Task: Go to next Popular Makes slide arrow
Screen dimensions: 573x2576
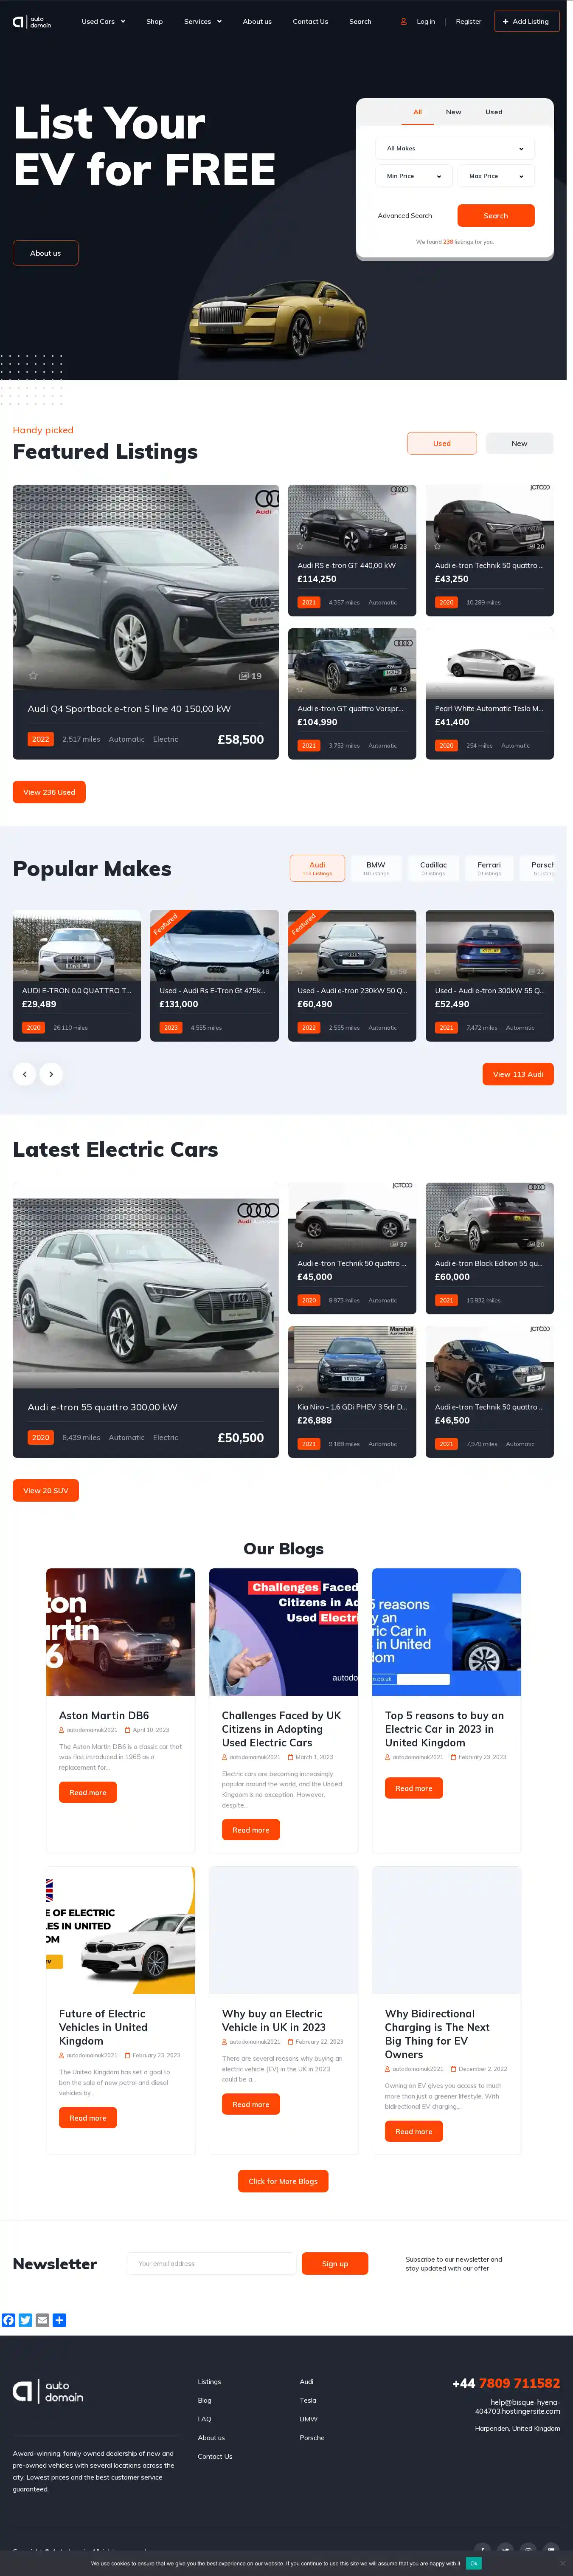Action: click(x=51, y=1074)
